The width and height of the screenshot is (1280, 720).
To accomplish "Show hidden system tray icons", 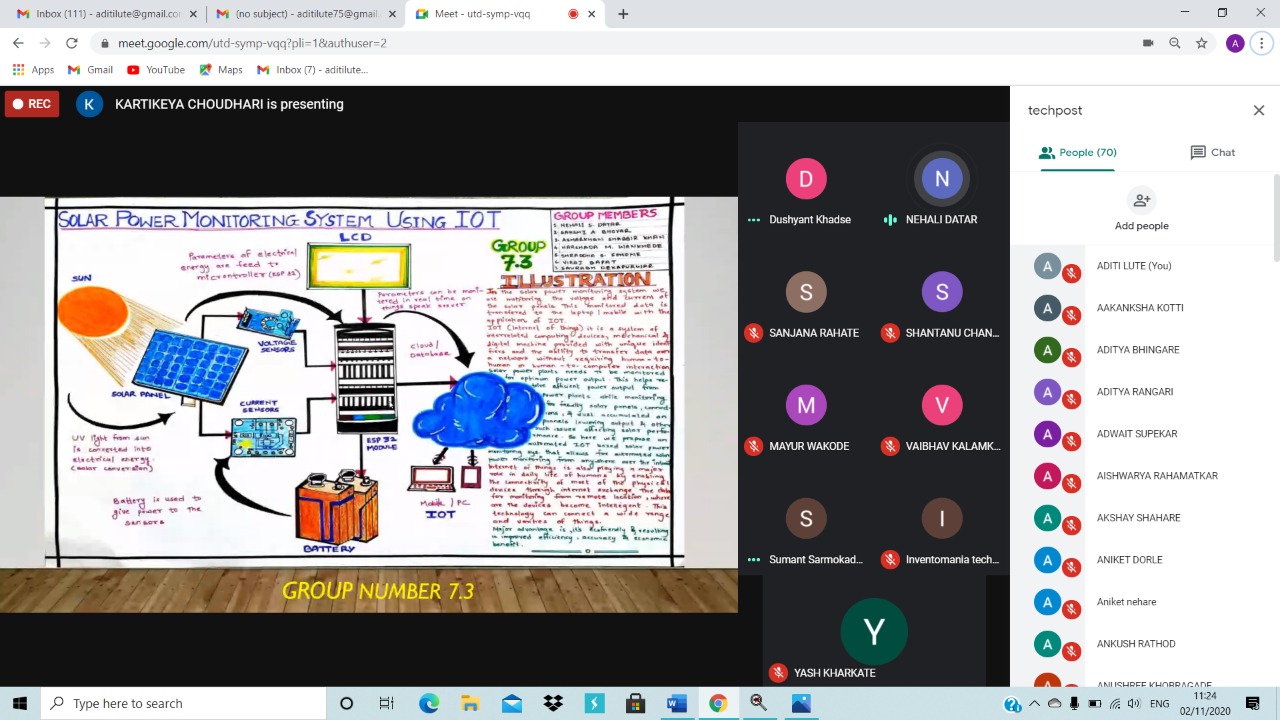I will click(x=1034, y=703).
